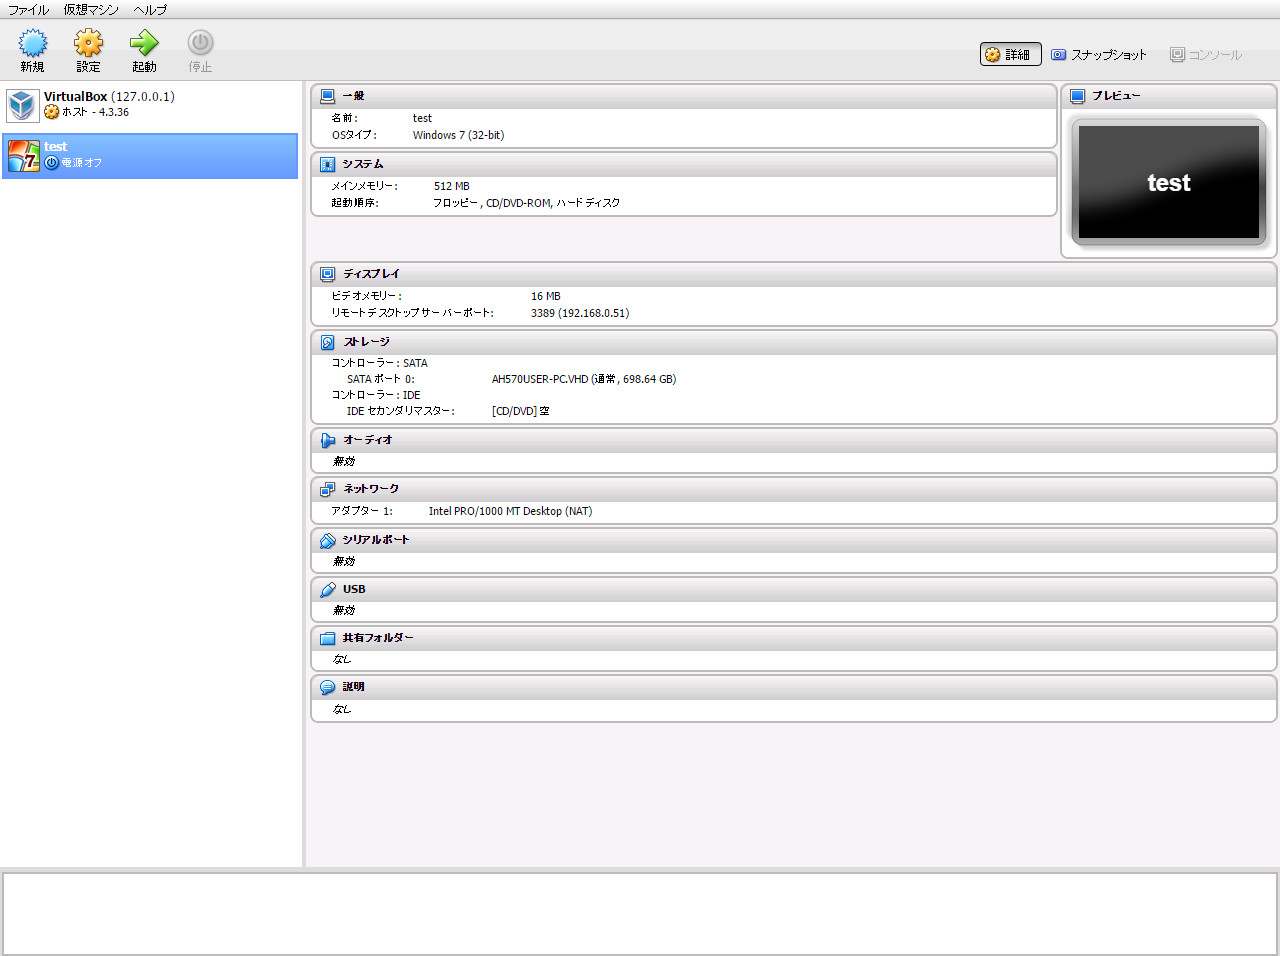Image resolution: width=1280 pixels, height=956 pixels.
Task: Open the ヘルプ menu
Action: (150, 10)
